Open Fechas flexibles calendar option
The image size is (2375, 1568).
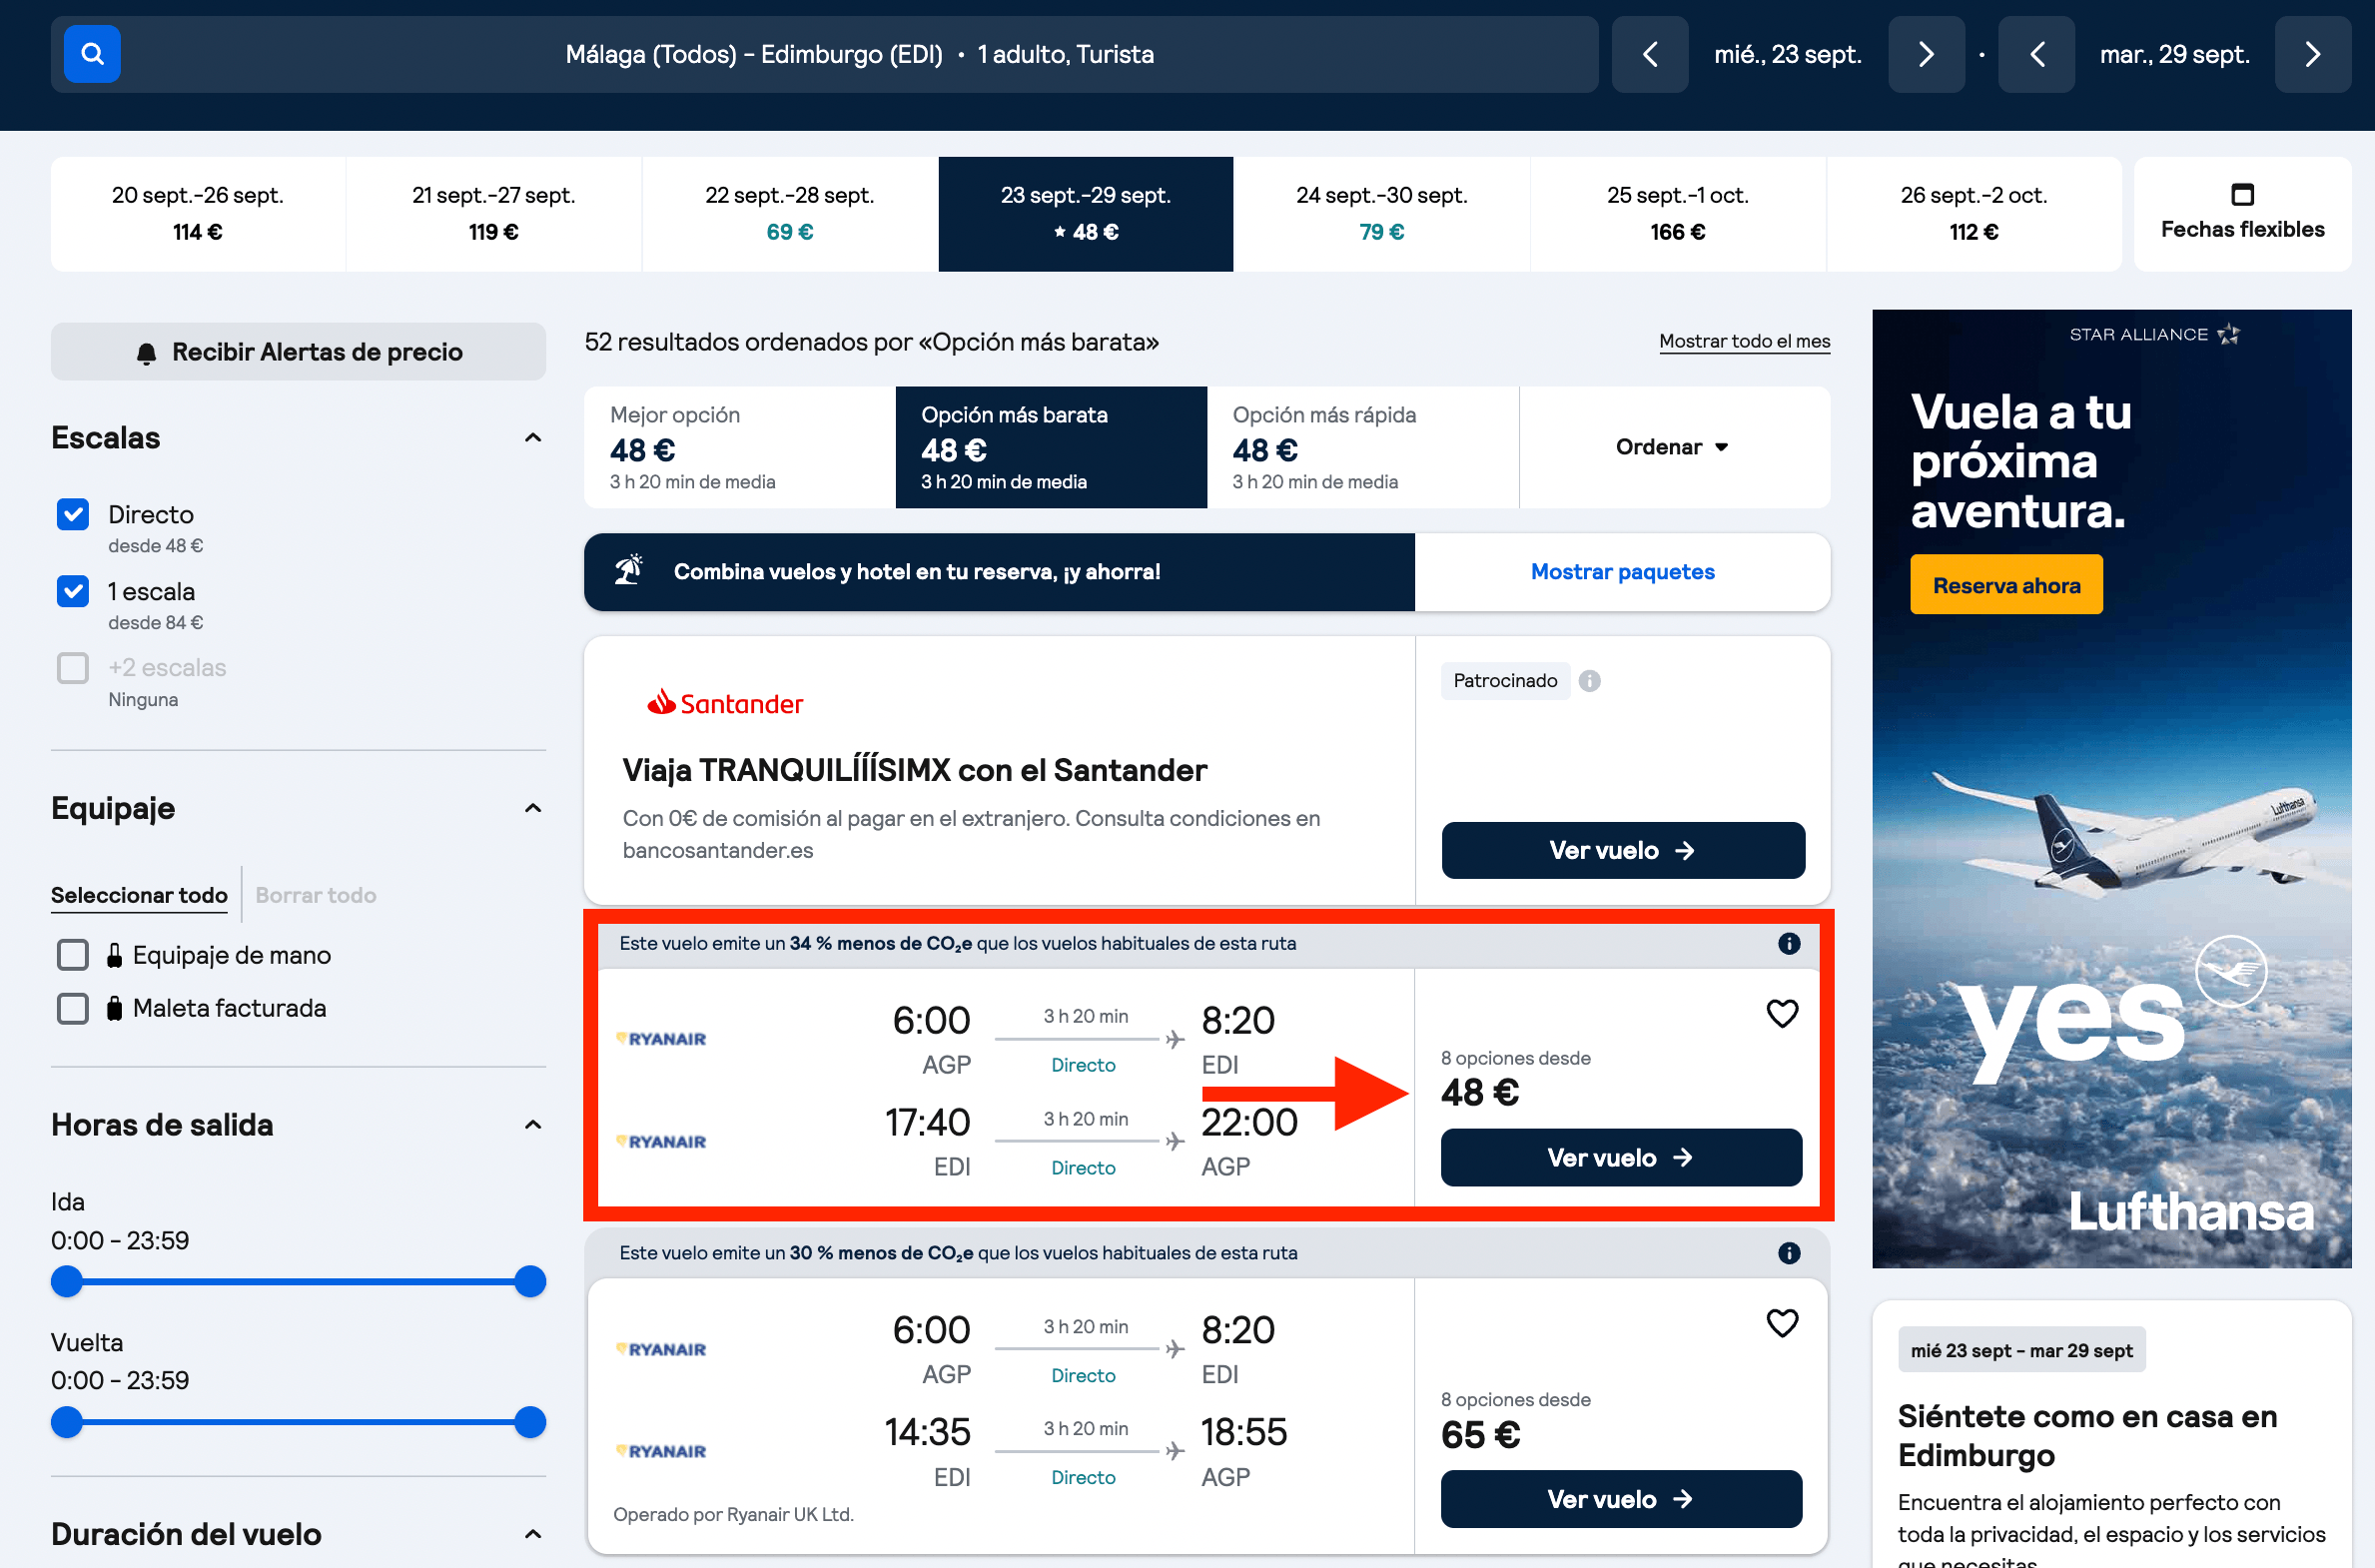2242,213
